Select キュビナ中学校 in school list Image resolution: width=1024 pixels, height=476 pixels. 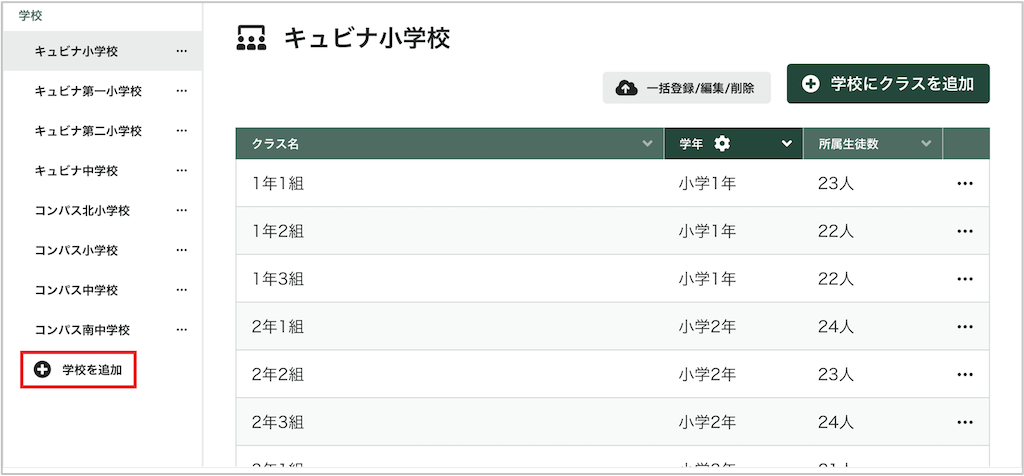(76, 170)
